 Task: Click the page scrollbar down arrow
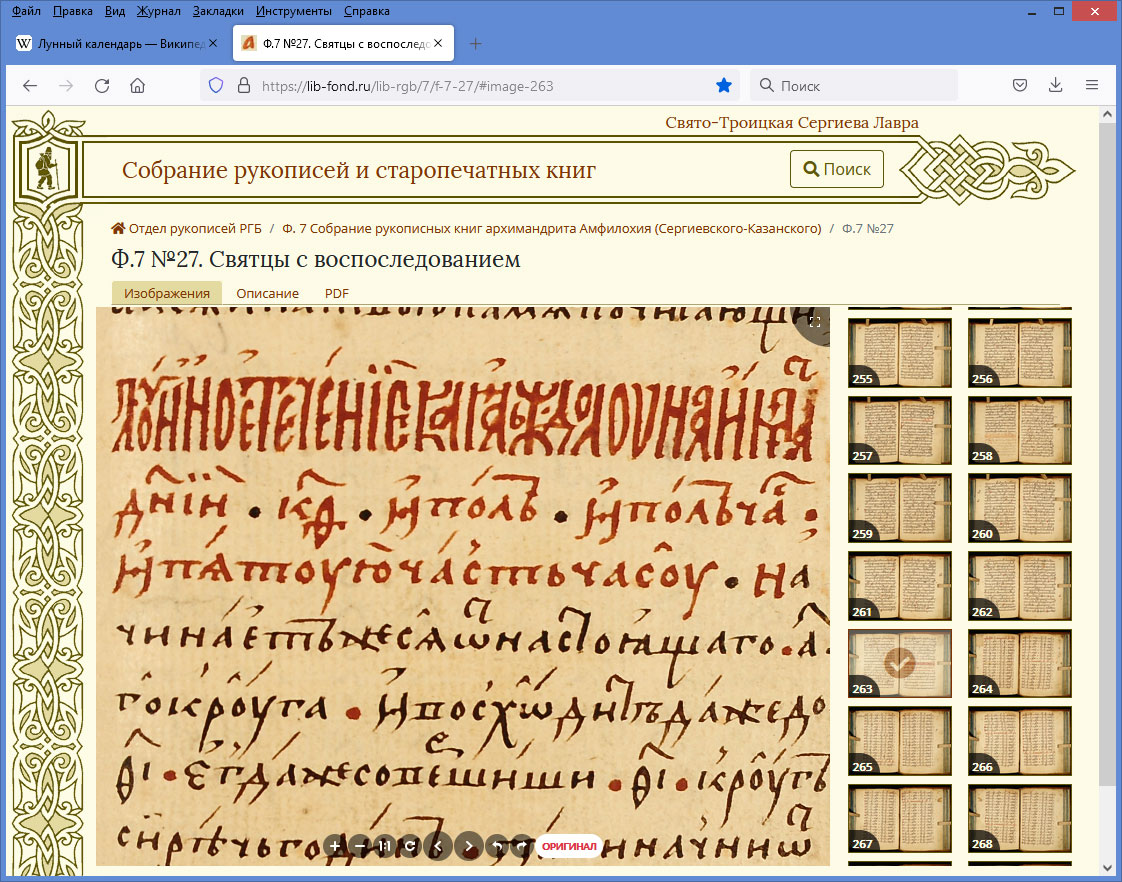click(x=1107, y=868)
